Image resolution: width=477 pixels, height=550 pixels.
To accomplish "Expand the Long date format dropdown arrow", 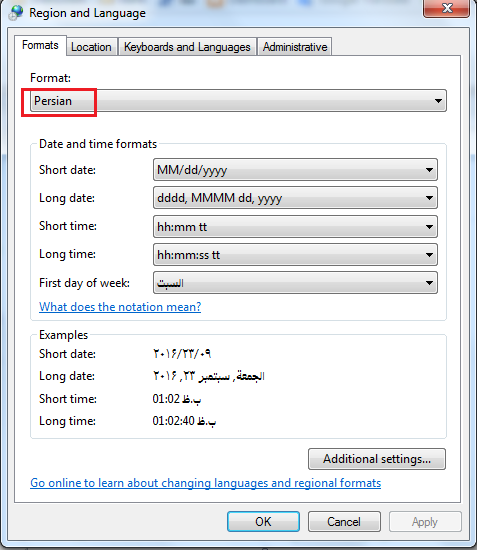I will (x=429, y=198).
